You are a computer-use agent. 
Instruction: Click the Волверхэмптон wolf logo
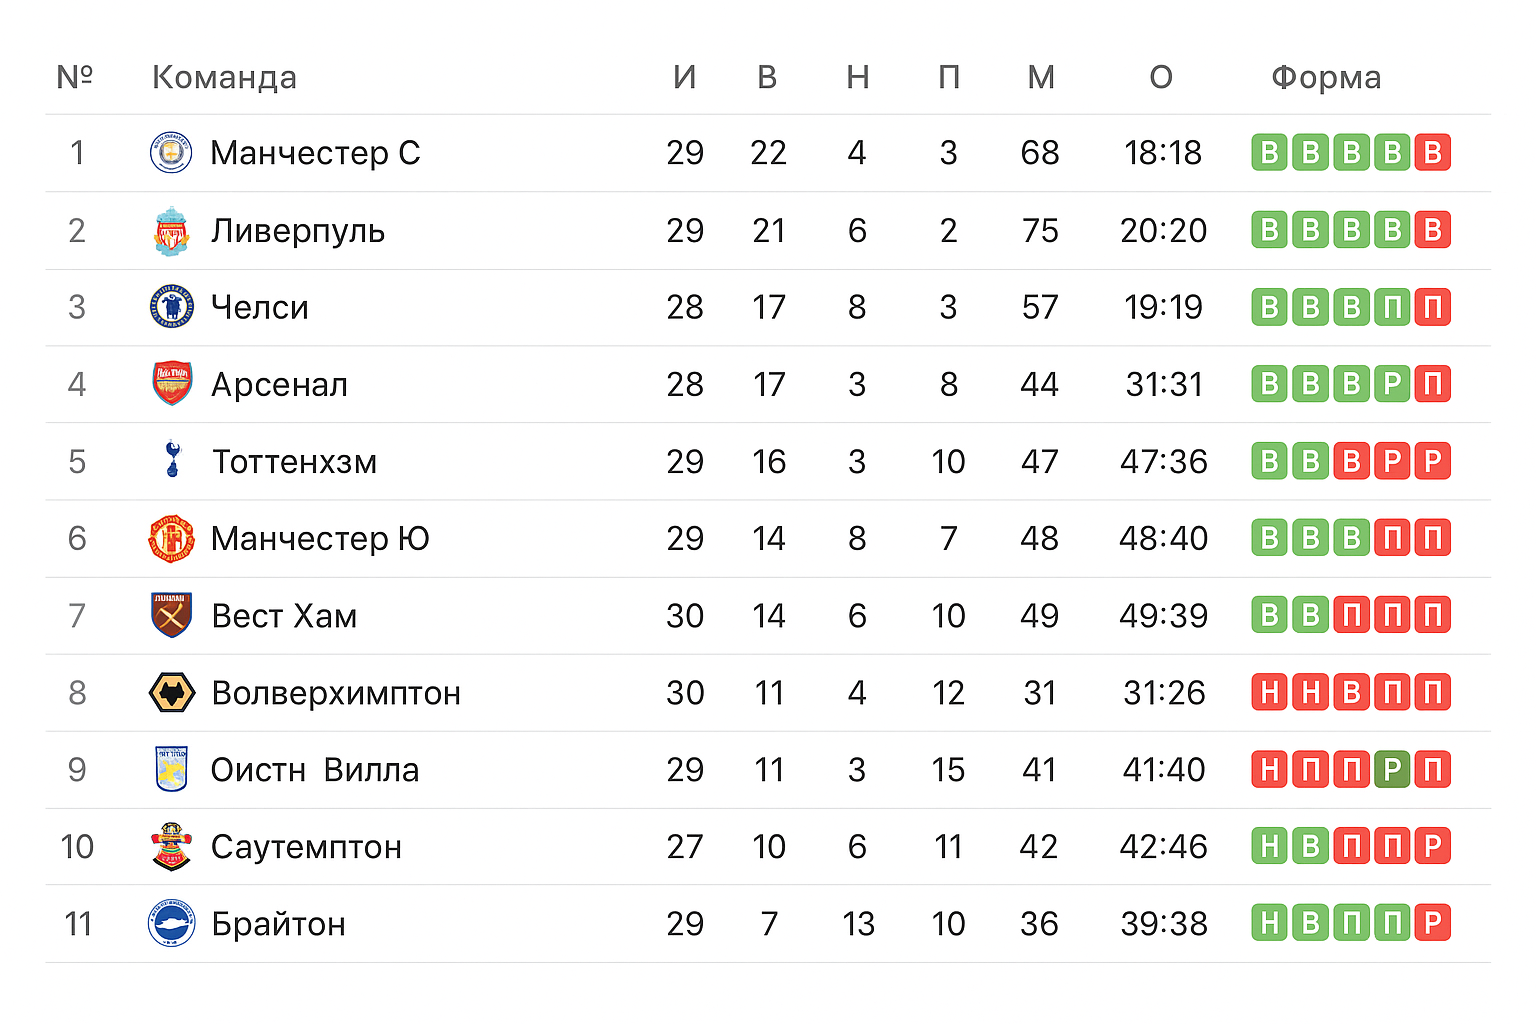(x=171, y=692)
